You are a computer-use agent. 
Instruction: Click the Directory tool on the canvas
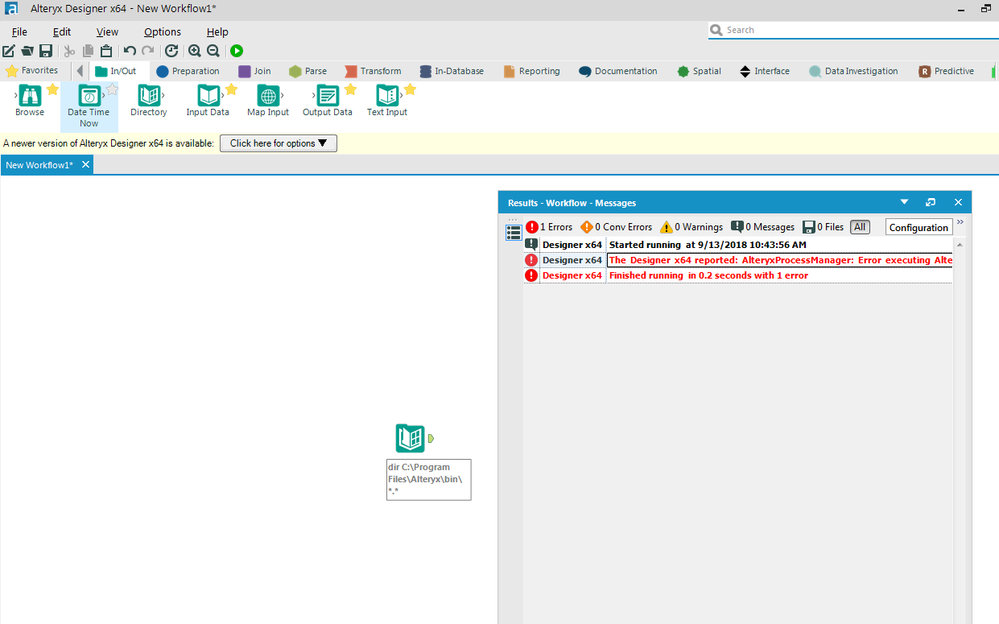click(410, 439)
